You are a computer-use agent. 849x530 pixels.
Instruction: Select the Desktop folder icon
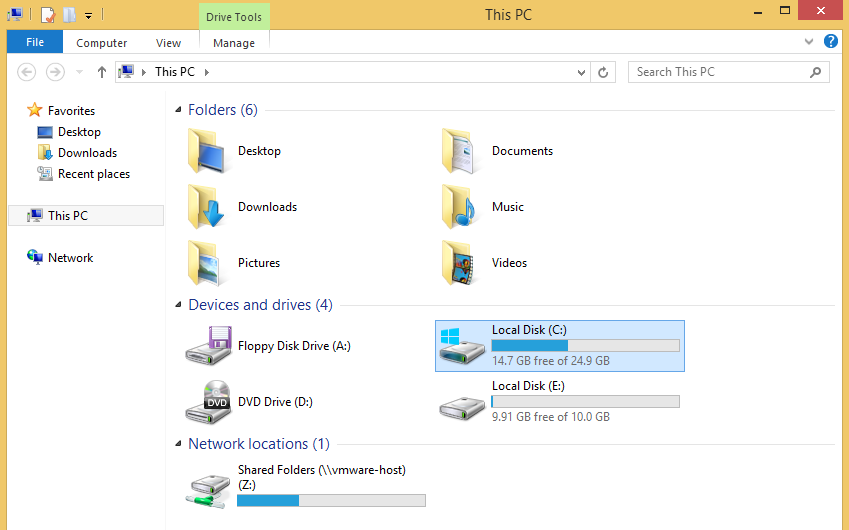coord(207,151)
